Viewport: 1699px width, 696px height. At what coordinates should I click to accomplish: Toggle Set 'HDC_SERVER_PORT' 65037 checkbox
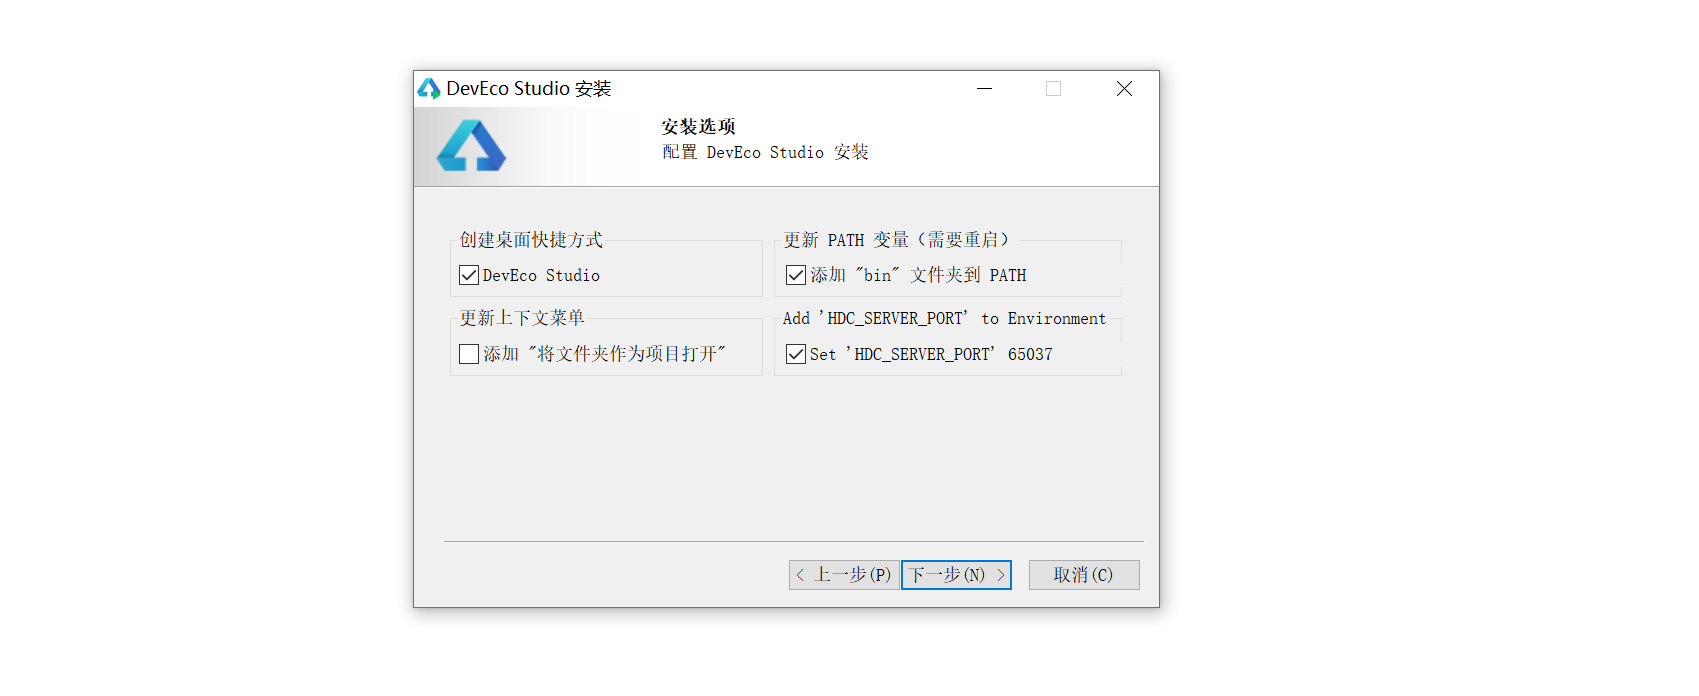(796, 354)
